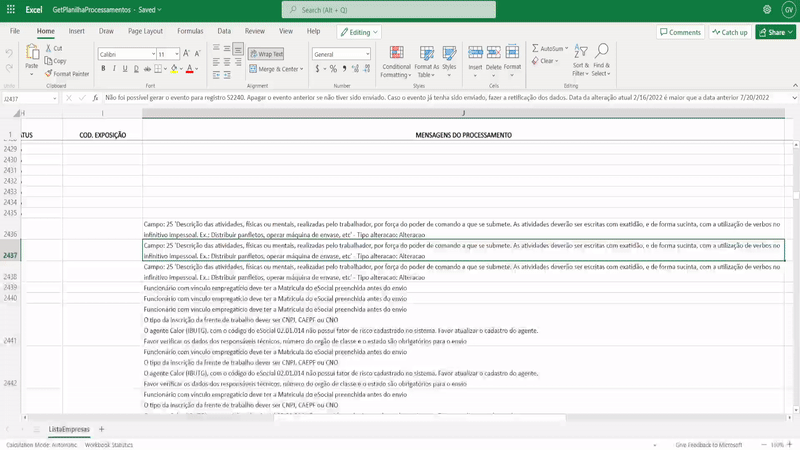Image resolution: width=800 pixels, height=450 pixels.
Task: Open the cell borders tool
Action: pyautogui.click(x=158, y=68)
